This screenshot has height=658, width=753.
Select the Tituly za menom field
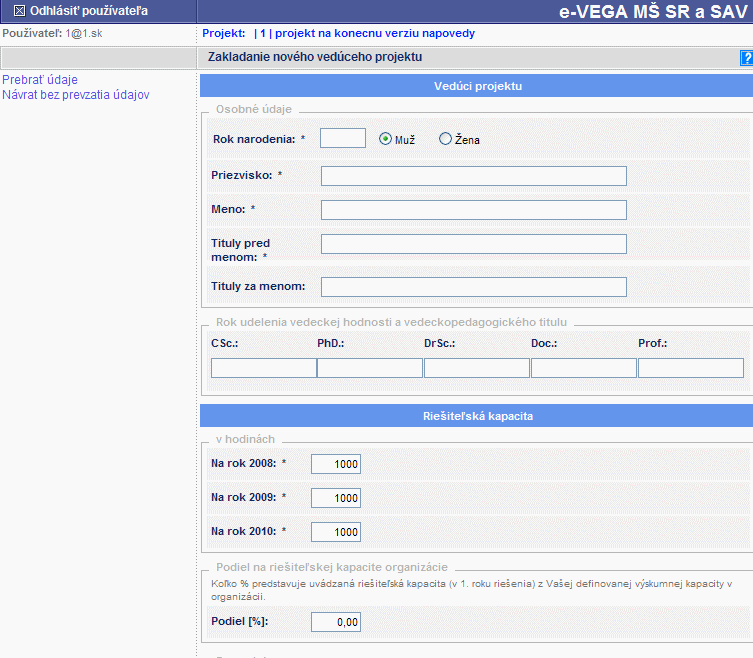pyautogui.click(x=473, y=287)
